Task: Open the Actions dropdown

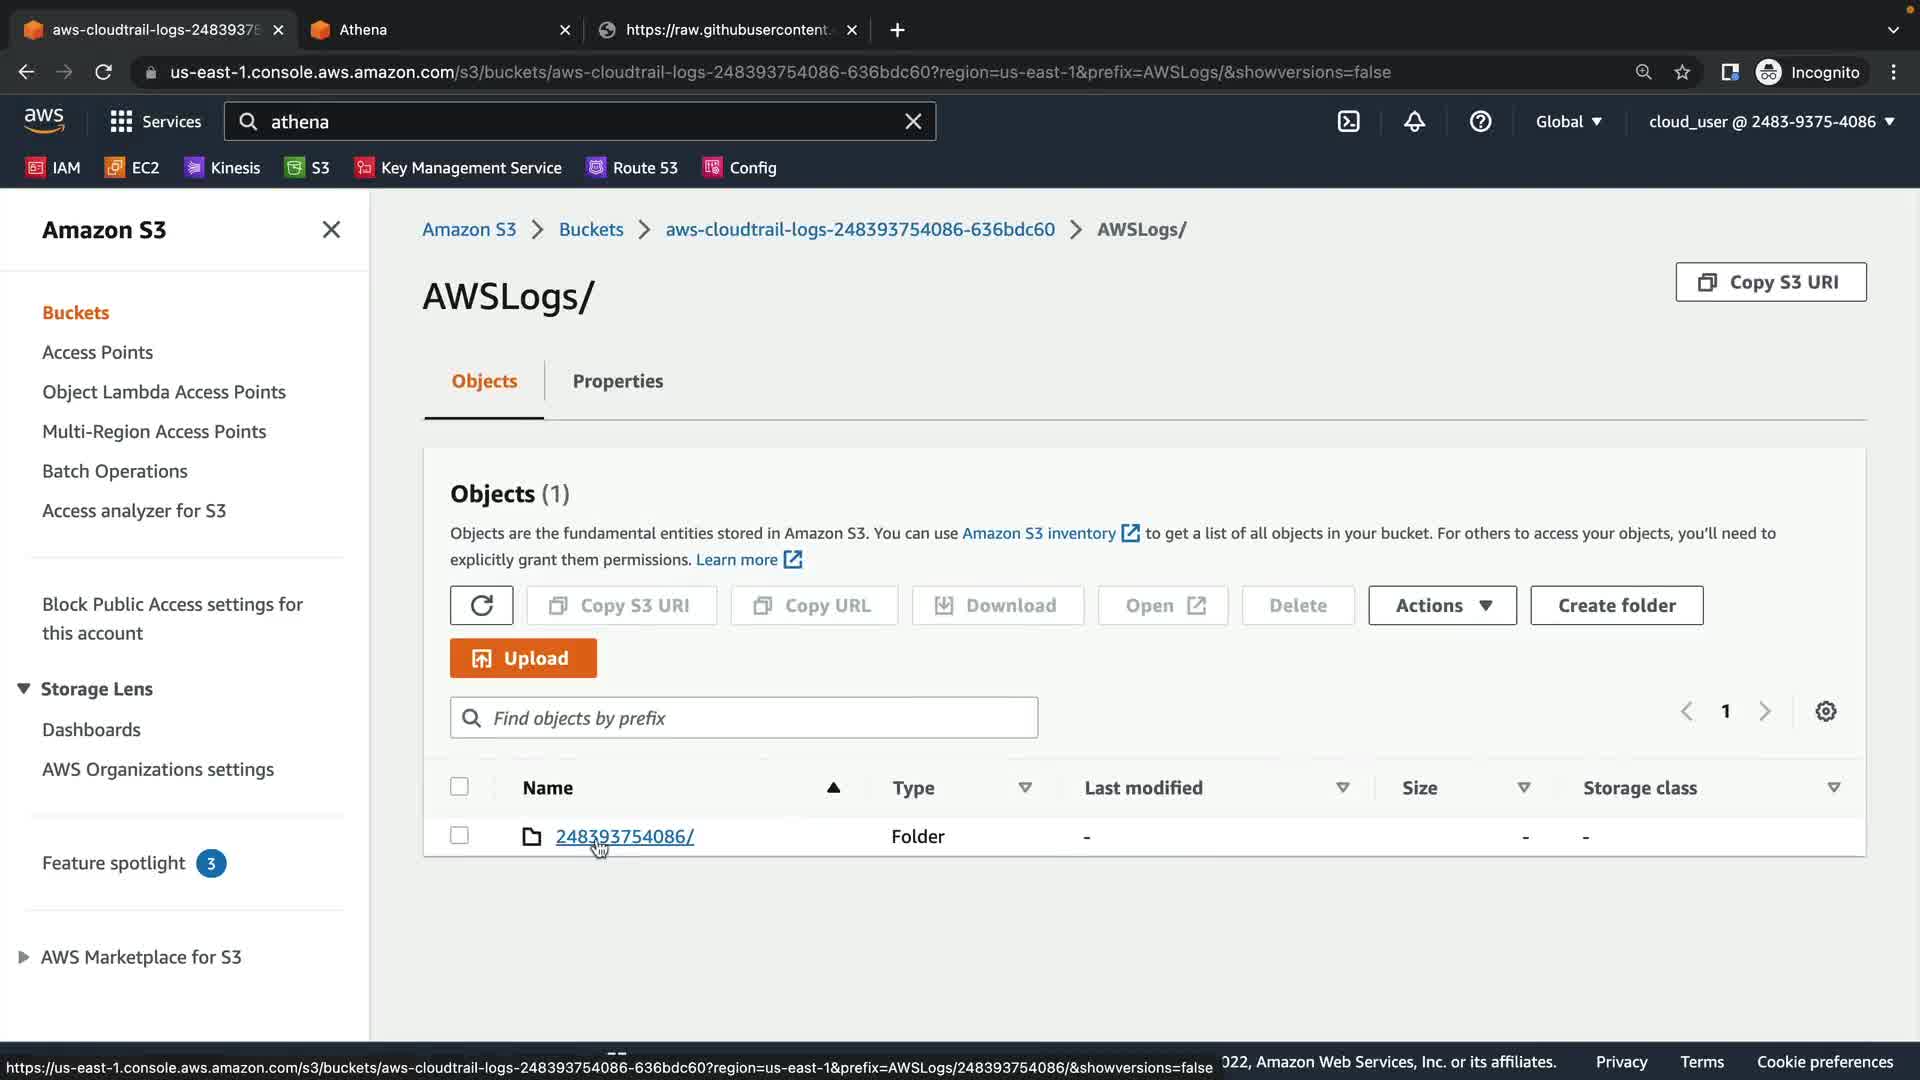Action: click(1441, 605)
